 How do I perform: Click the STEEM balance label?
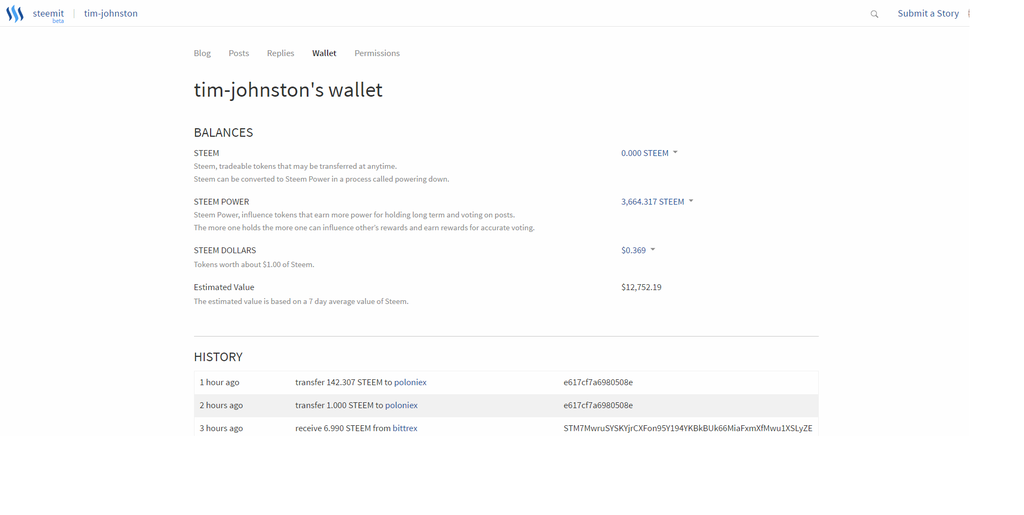pos(206,153)
